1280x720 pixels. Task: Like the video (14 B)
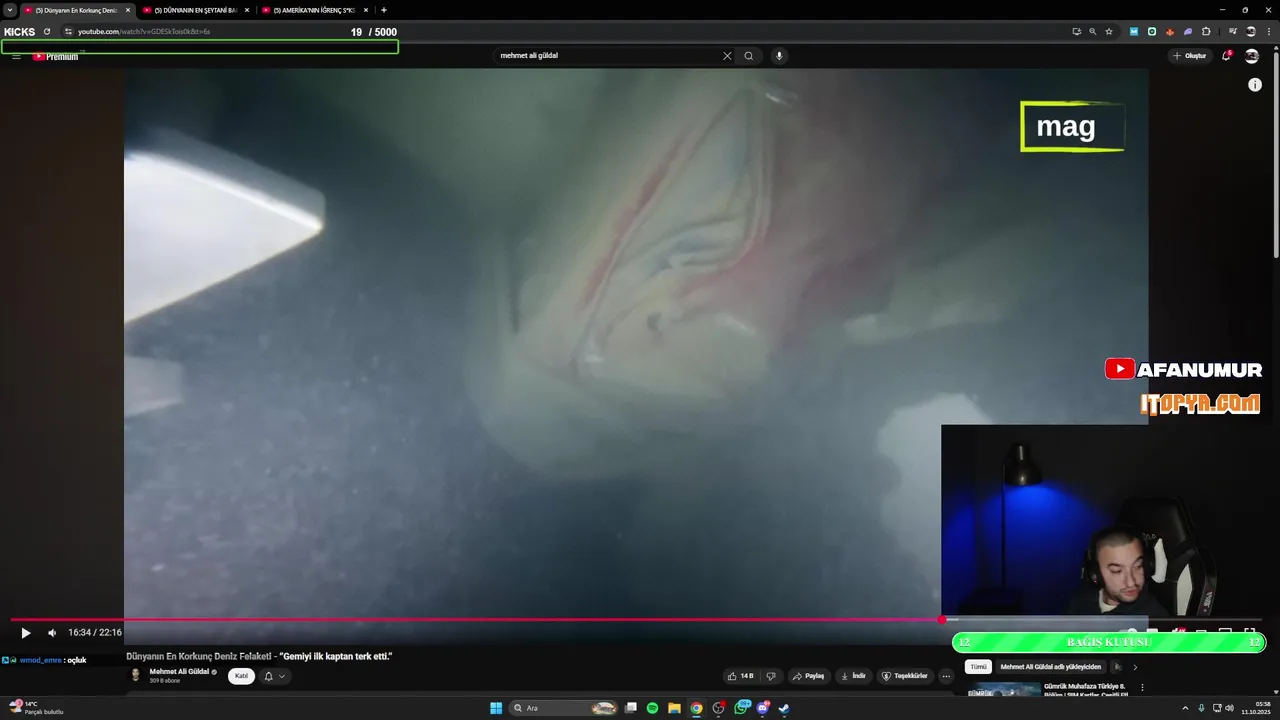pyautogui.click(x=741, y=676)
